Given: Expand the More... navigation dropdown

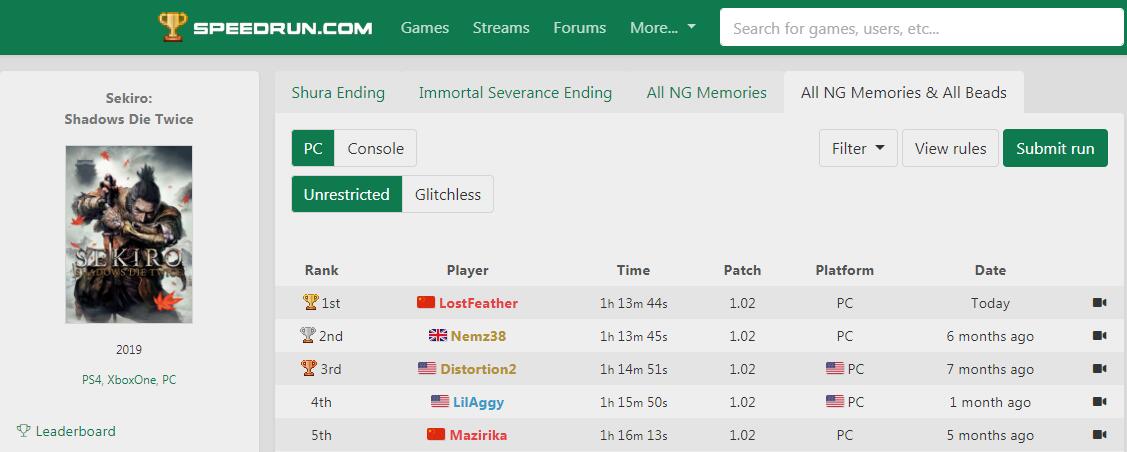Looking at the screenshot, I should point(663,28).
